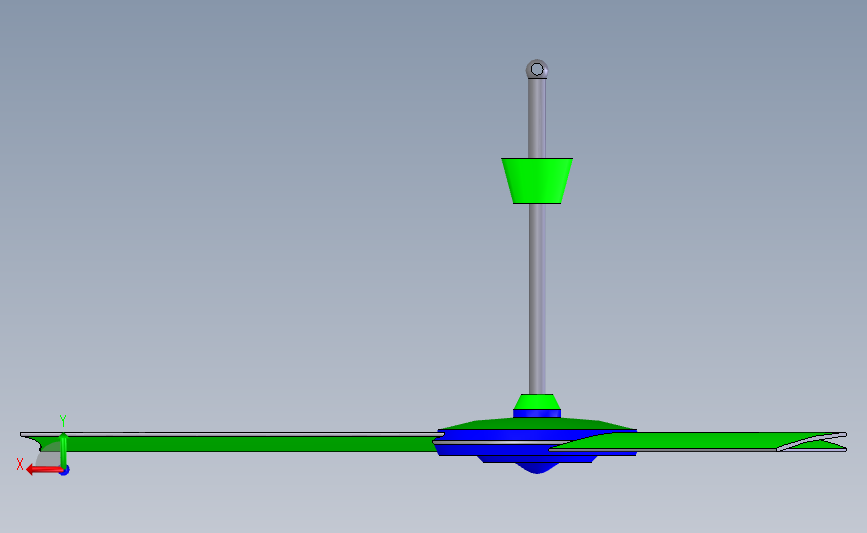Click the small green cone collar above the motor
This screenshot has width=867, height=533.
tap(537, 402)
